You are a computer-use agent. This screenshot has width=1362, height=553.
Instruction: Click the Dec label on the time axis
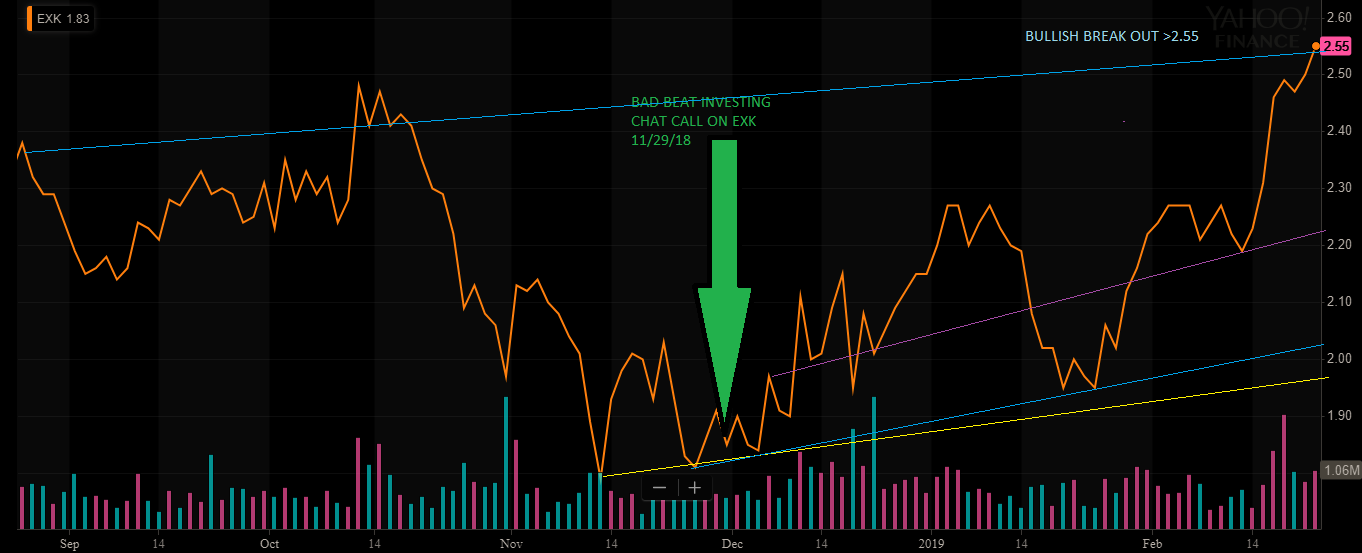732,544
